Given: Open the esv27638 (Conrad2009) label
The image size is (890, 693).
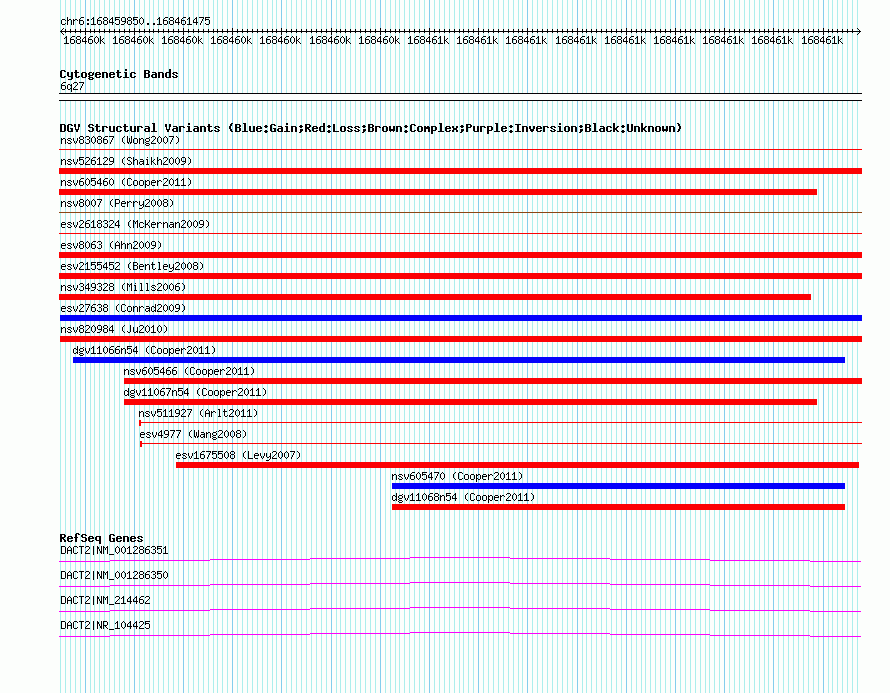Looking at the screenshot, I should 123,308.
